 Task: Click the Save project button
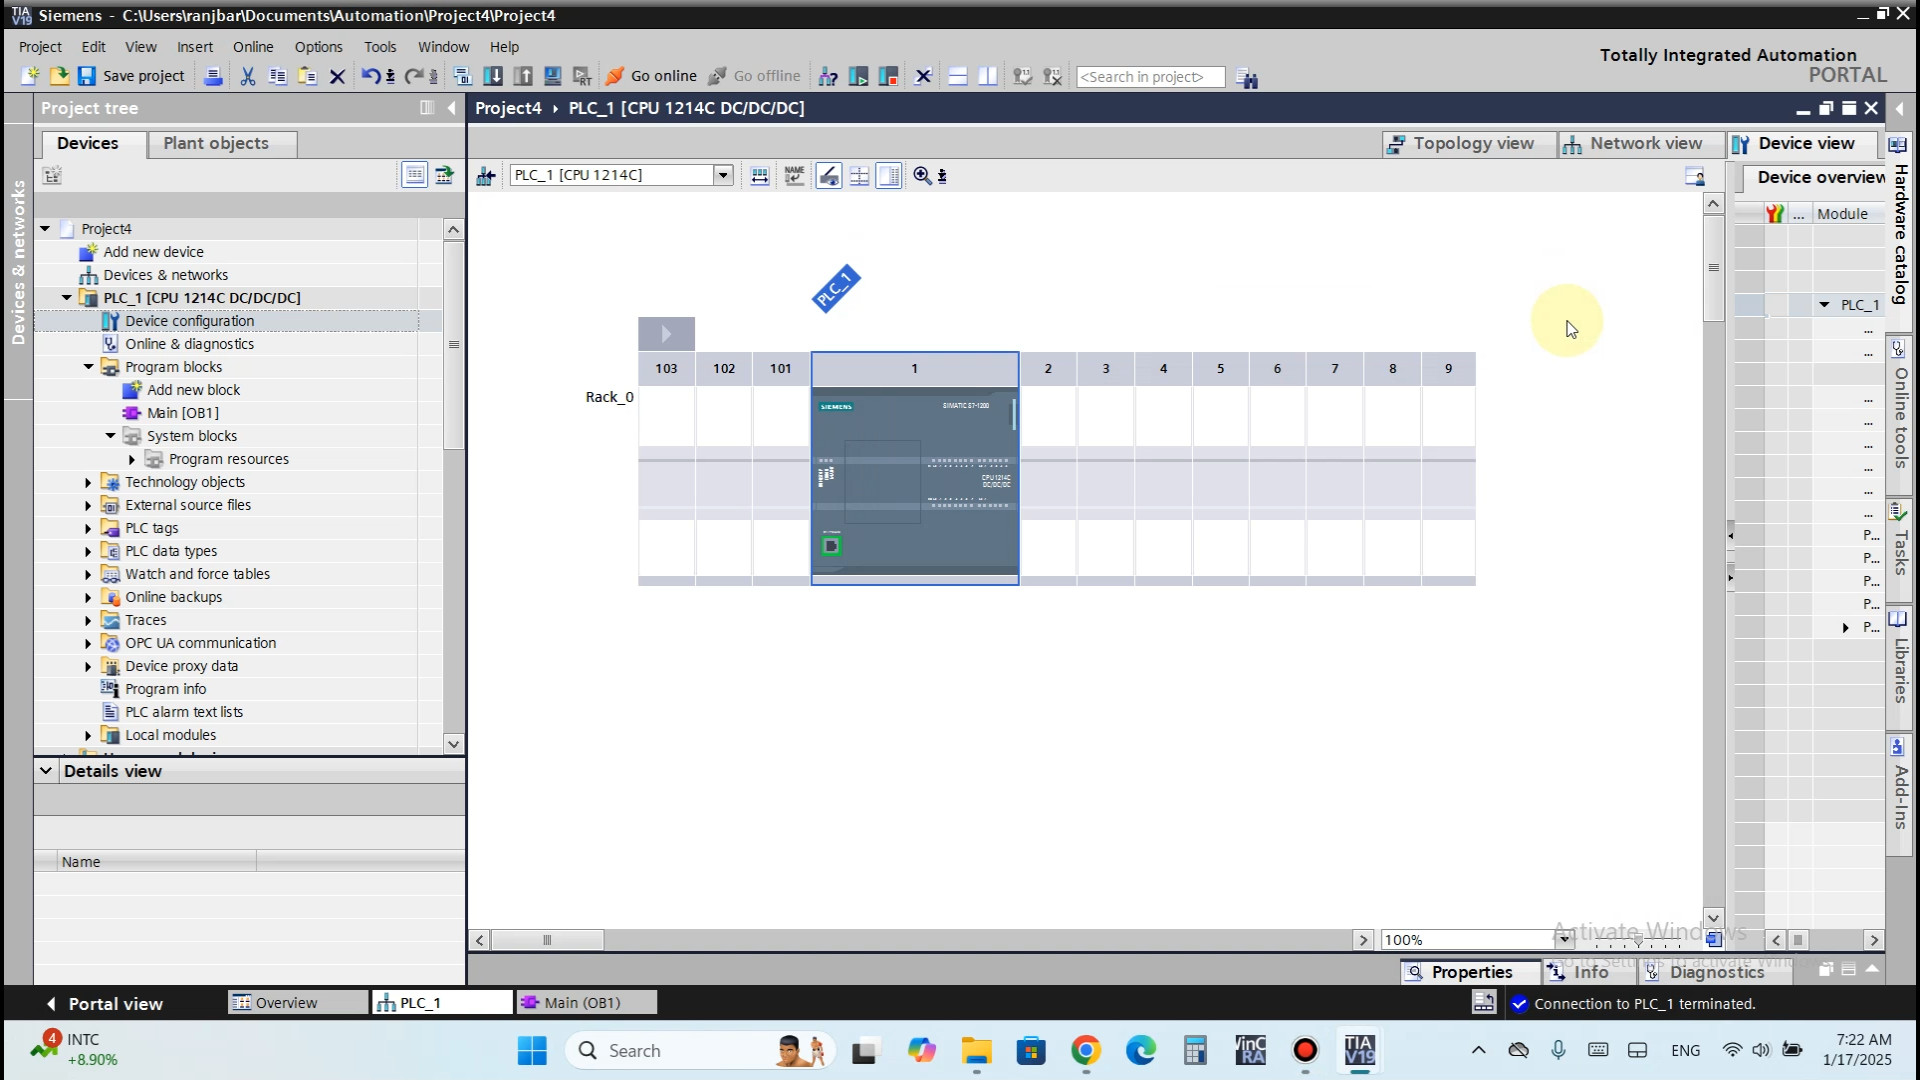[132, 76]
